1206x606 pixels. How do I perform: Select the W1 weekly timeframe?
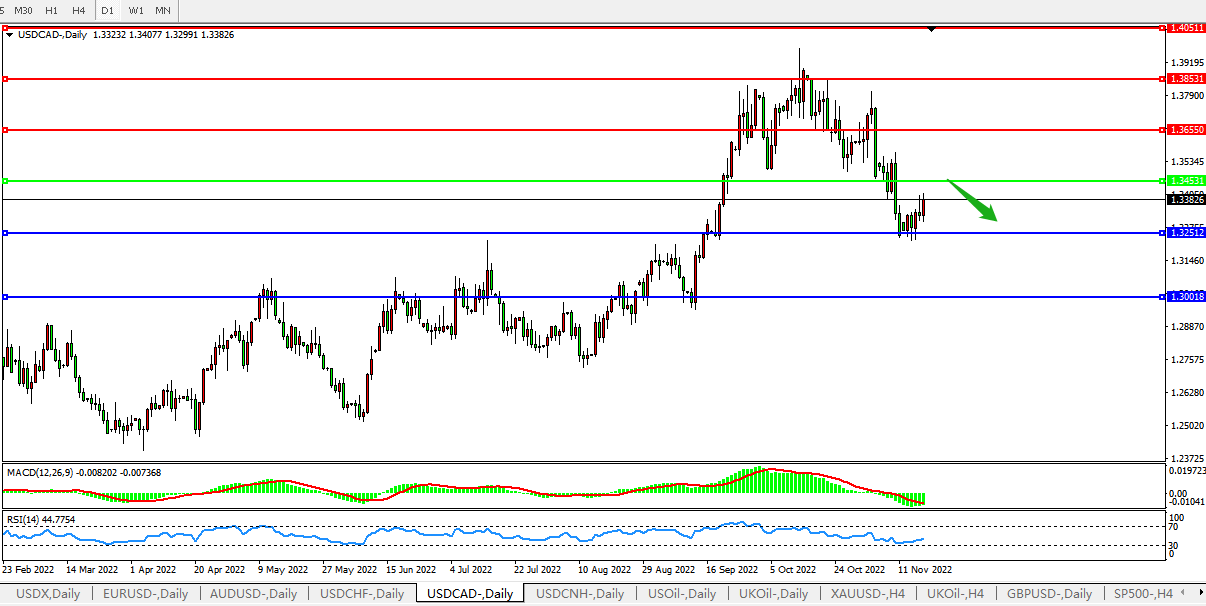136,10
